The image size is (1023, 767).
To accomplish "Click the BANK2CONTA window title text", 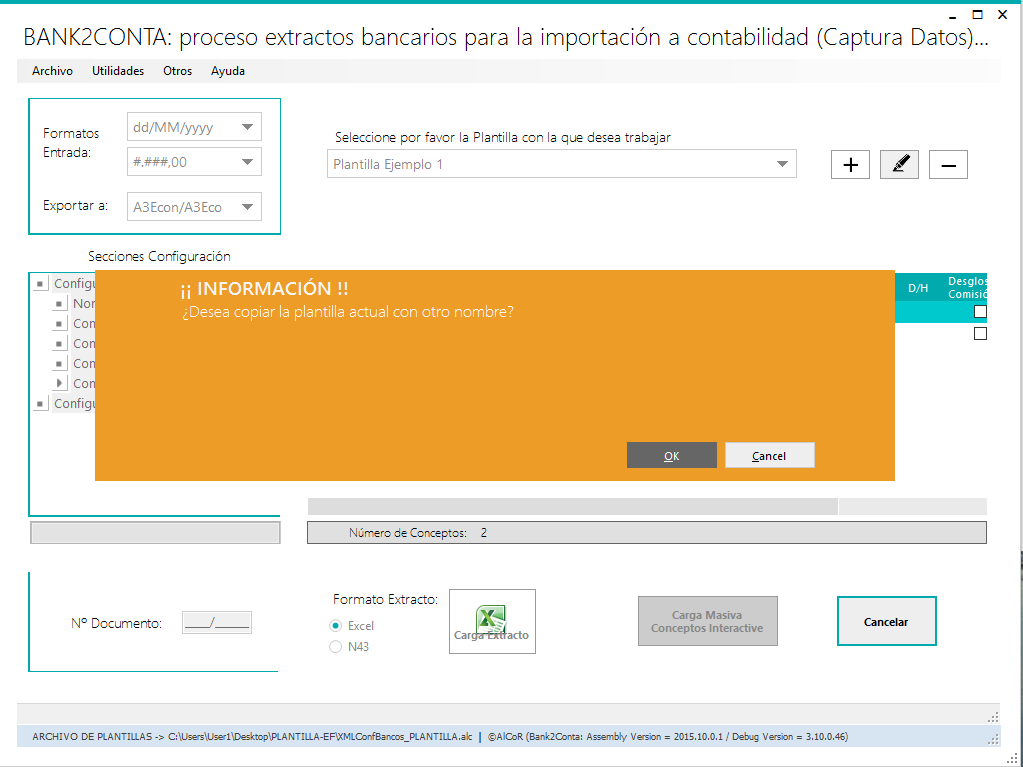I will pyautogui.click(x=506, y=37).
